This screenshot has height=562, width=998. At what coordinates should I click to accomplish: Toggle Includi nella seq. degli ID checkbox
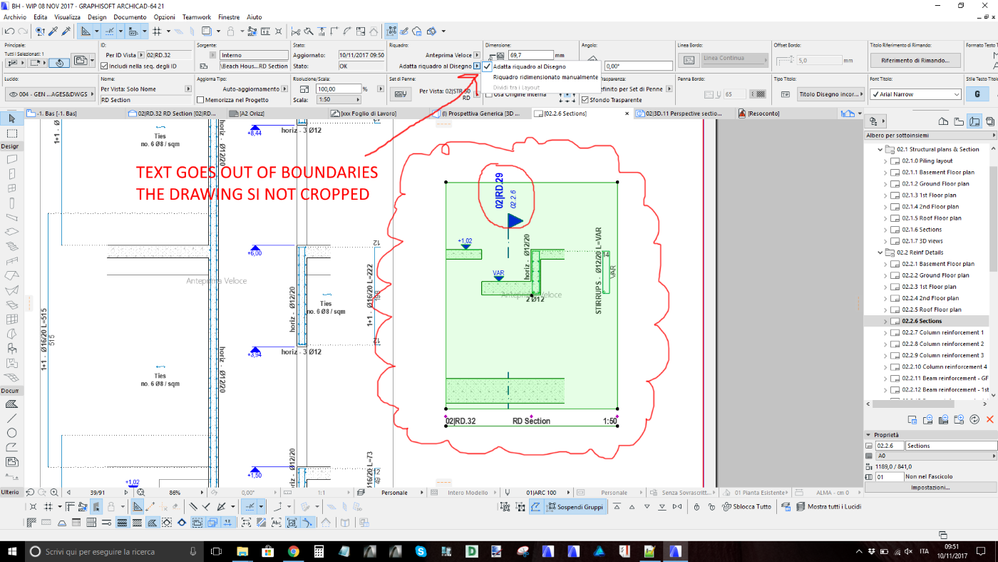coord(104,66)
